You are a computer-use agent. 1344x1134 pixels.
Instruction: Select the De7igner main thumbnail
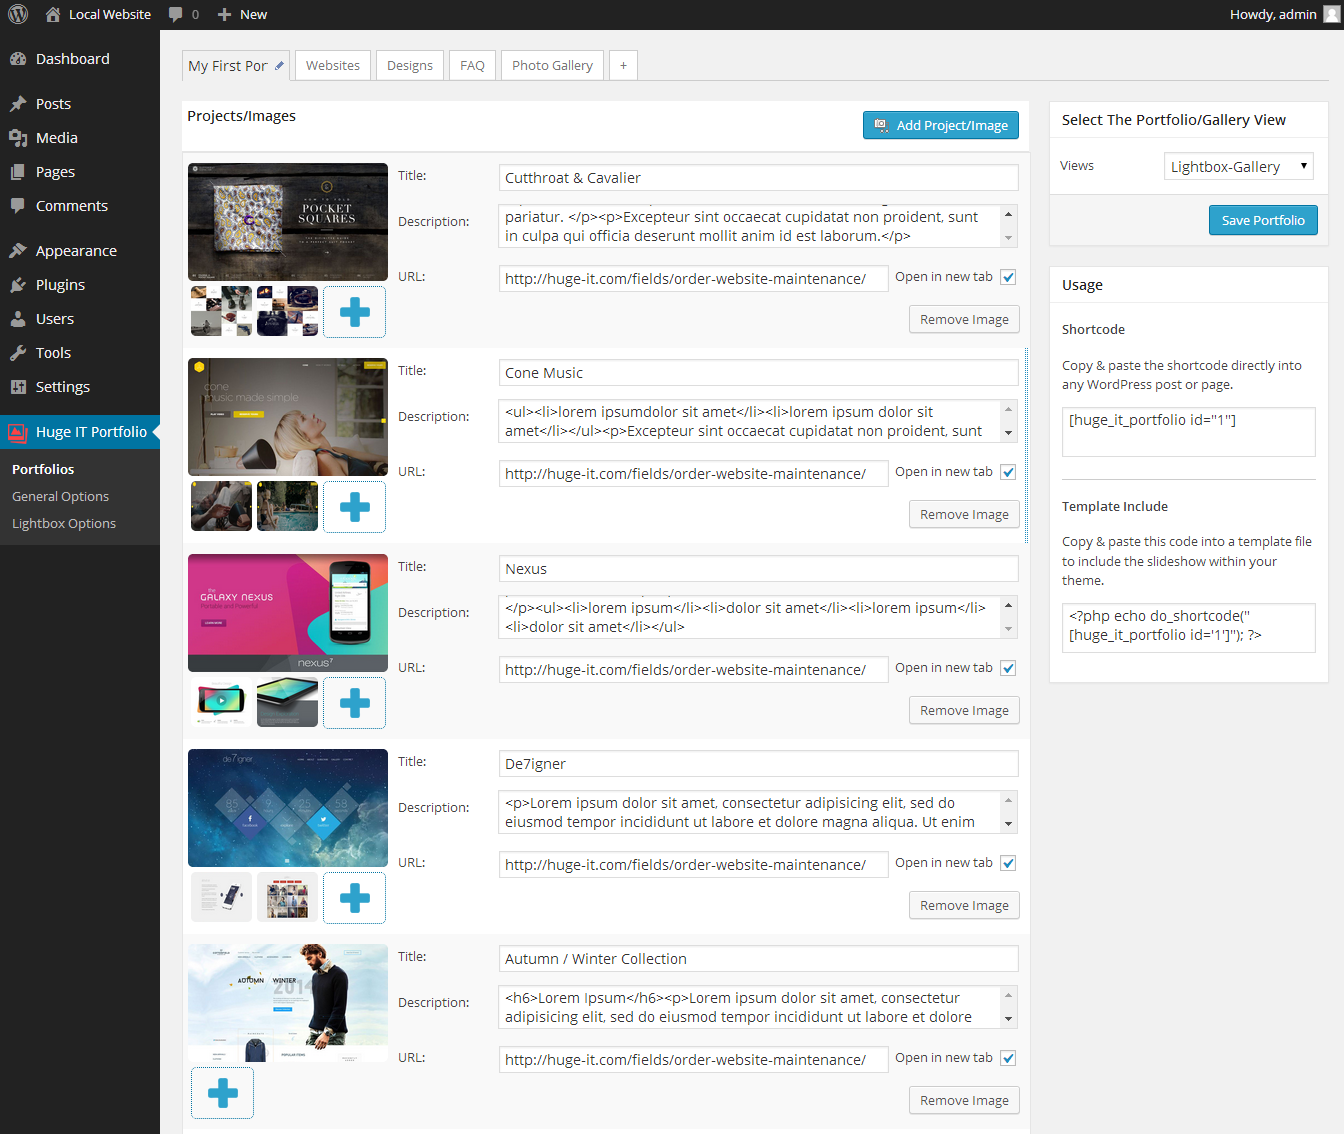(288, 808)
